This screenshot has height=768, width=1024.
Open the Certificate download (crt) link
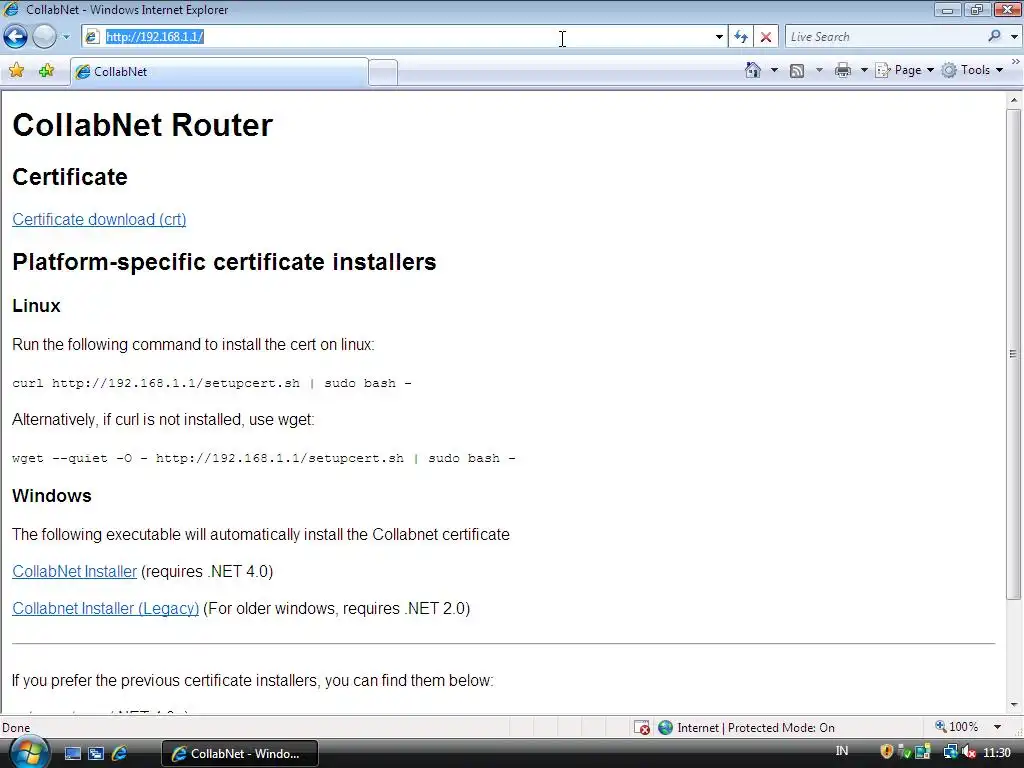pyautogui.click(x=99, y=219)
